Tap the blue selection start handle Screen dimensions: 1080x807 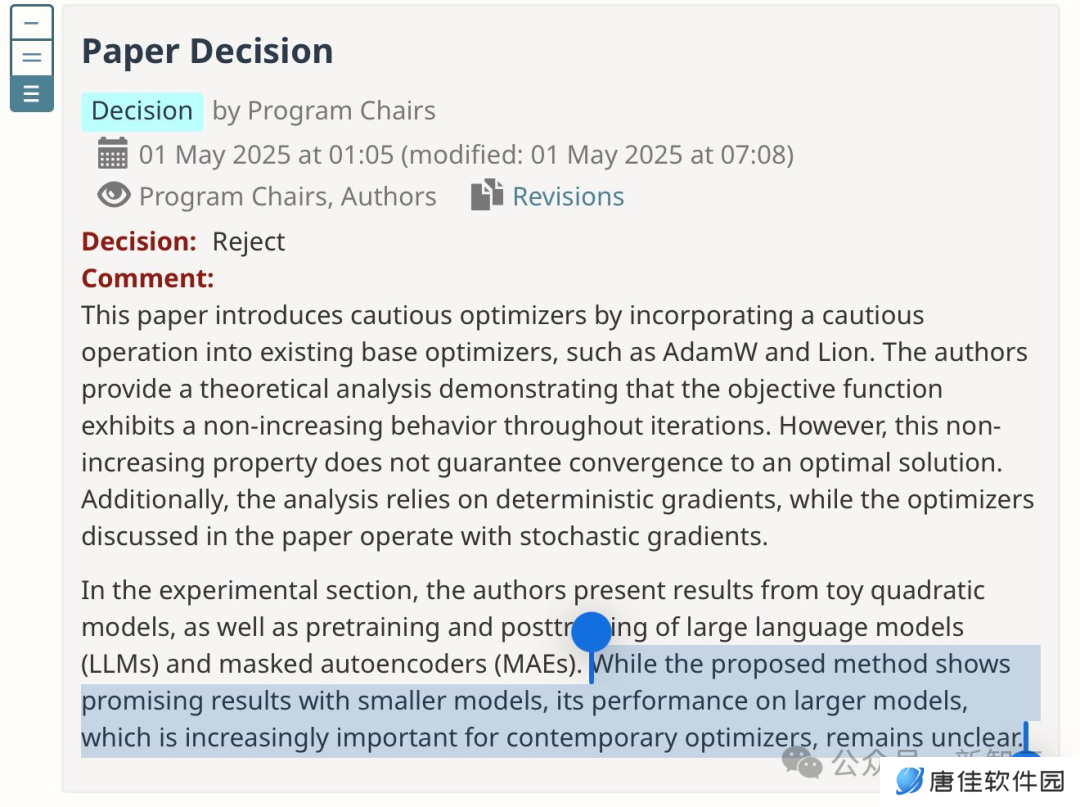tap(591, 632)
